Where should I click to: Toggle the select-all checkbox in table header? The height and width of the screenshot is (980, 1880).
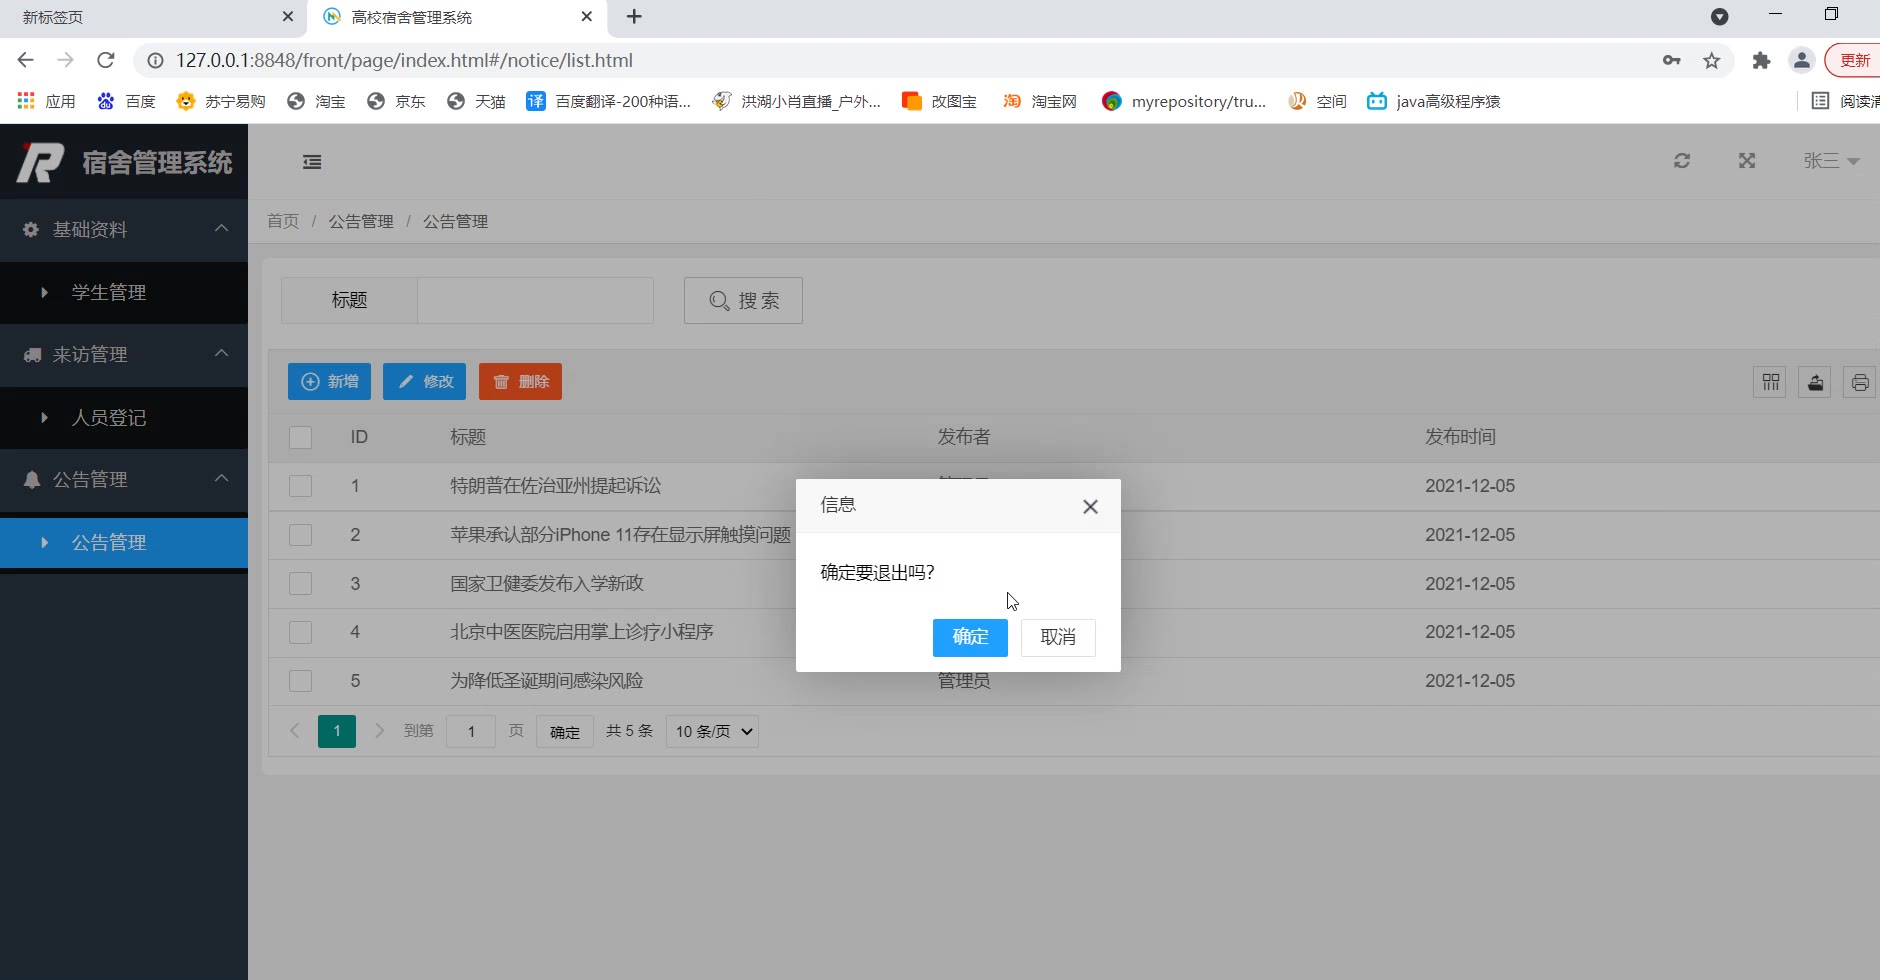pos(300,438)
